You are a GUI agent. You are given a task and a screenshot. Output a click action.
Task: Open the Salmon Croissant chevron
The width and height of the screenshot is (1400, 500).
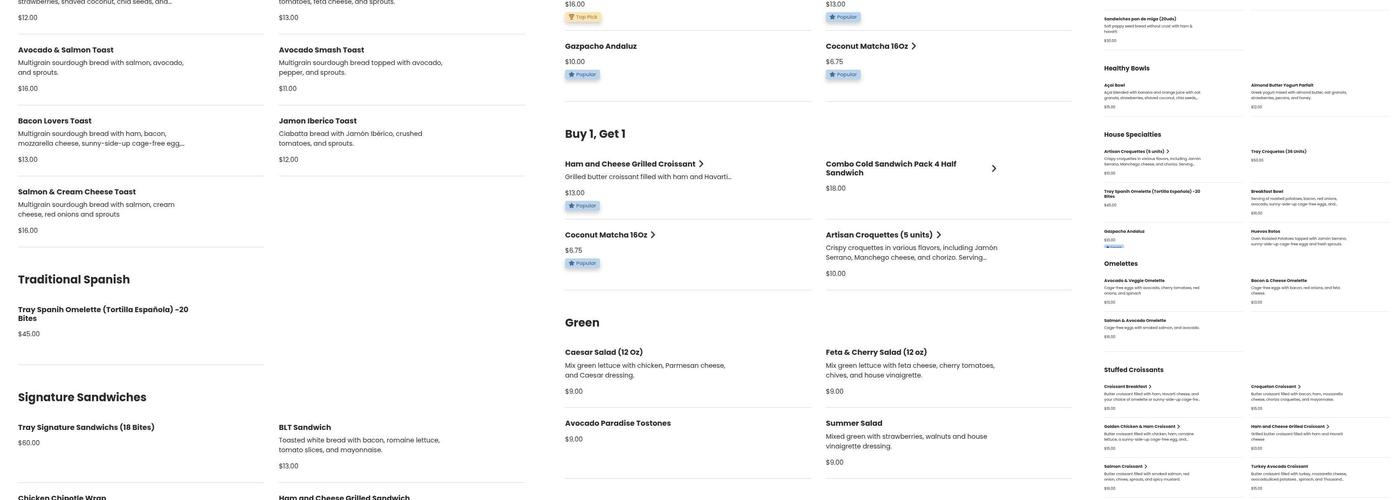[x=1146, y=467]
